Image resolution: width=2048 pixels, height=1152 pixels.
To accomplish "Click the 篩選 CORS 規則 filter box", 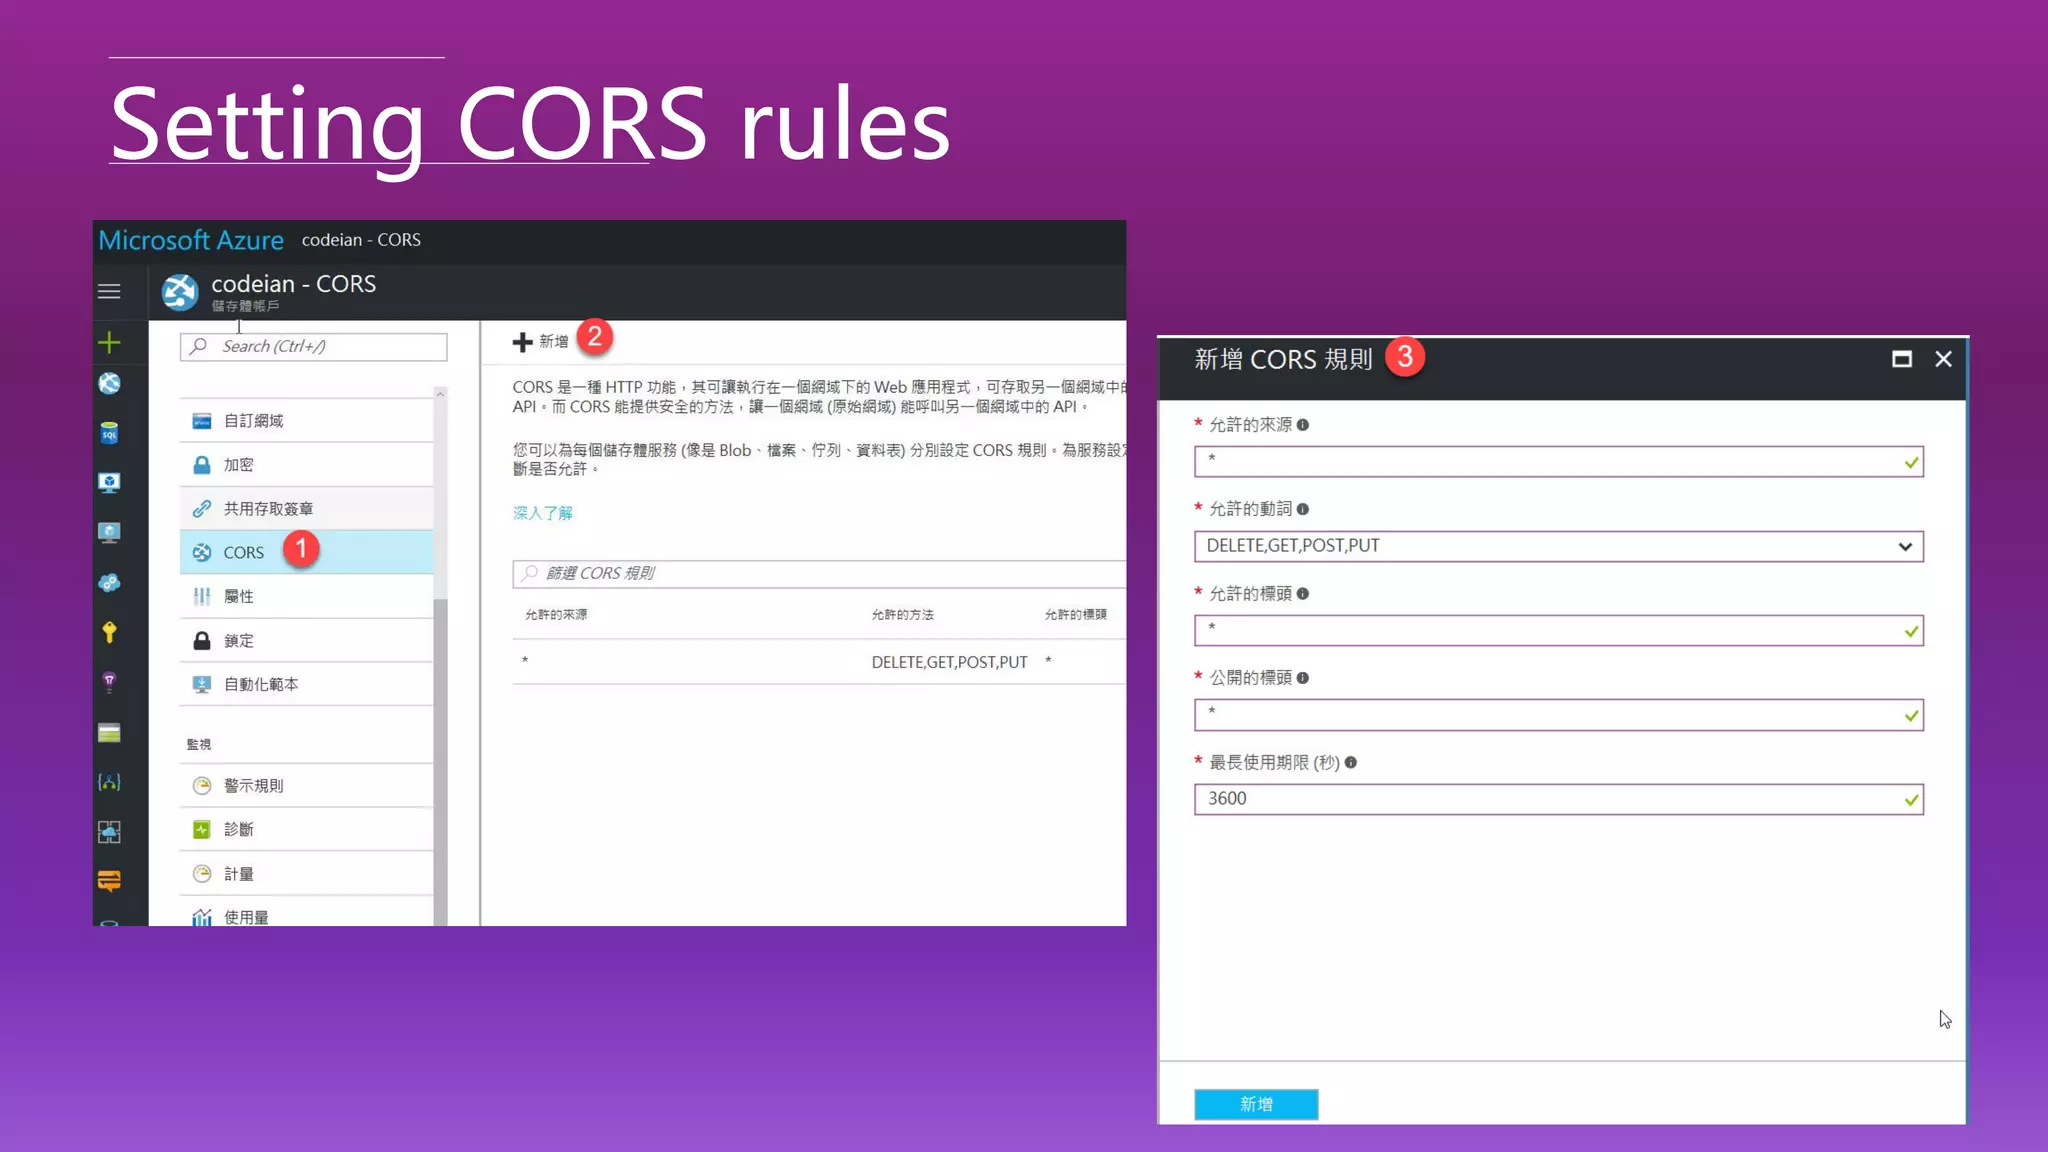I will 820,573.
